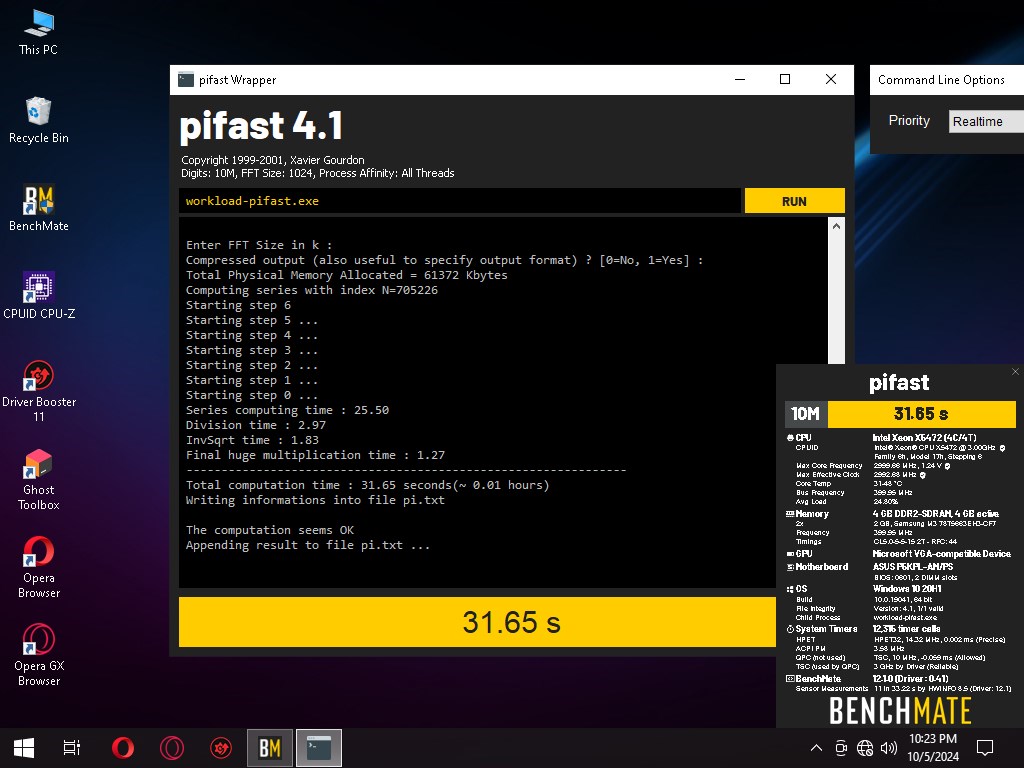Viewport: 1024px width, 768px height.
Task: Show hidden system tray icons
Action: pos(816,748)
